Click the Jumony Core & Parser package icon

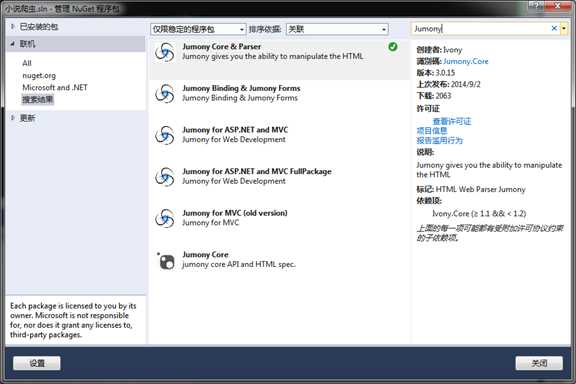(x=165, y=52)
